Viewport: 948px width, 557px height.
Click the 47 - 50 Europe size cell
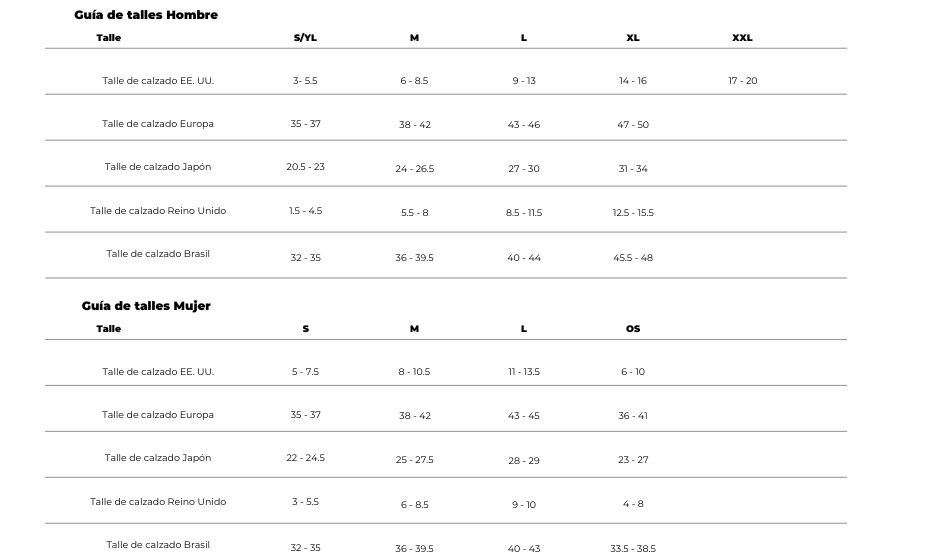(x=633, y=125)
